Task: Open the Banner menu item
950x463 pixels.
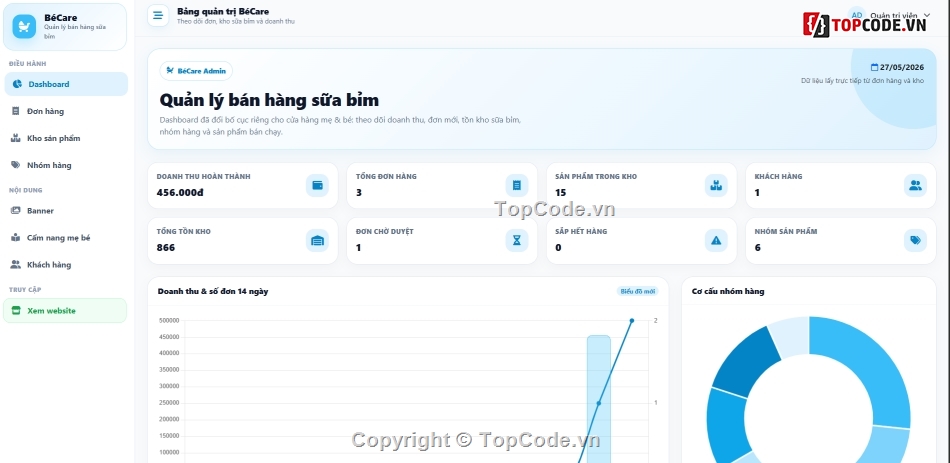Action: [66, 210]
